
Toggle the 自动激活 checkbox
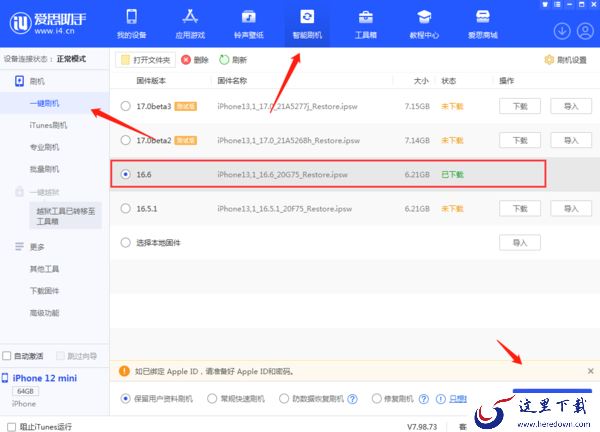coord(7,356)
